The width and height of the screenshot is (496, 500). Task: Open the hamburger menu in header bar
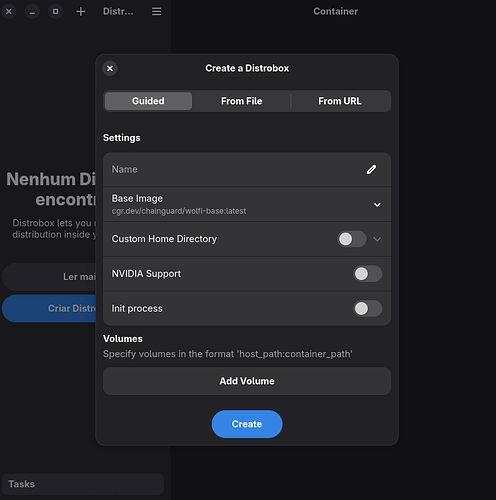tap(157, 12)
